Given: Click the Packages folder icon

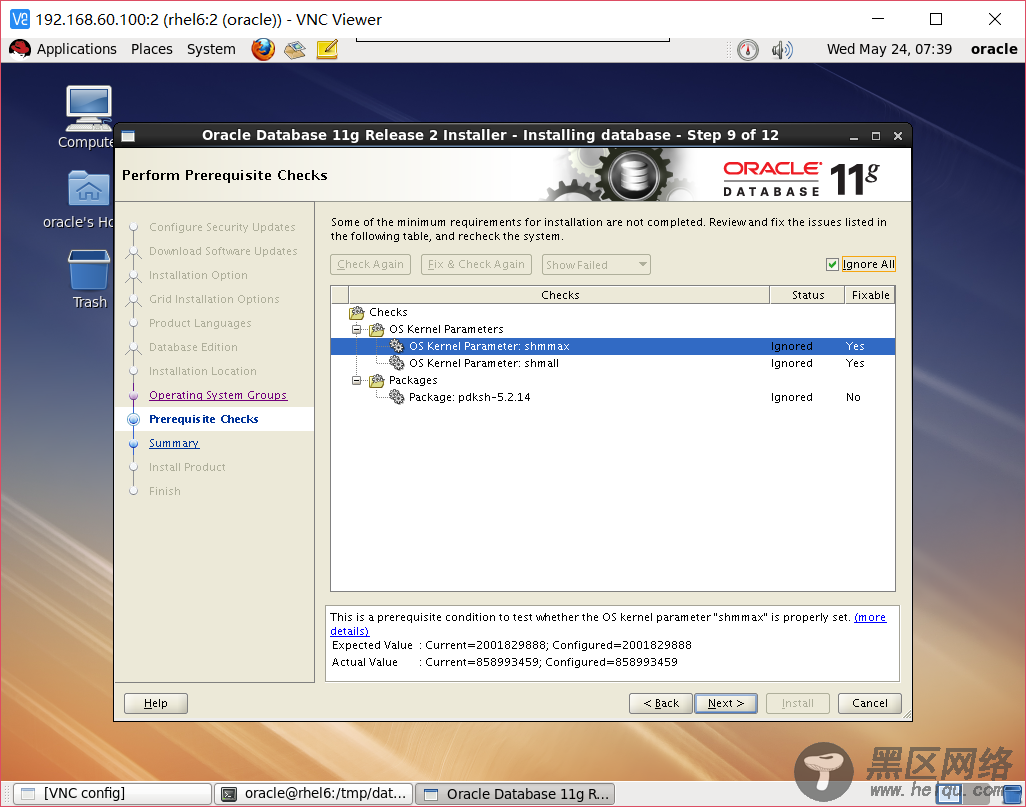Looking at the screenshot, I should [377, 380].
